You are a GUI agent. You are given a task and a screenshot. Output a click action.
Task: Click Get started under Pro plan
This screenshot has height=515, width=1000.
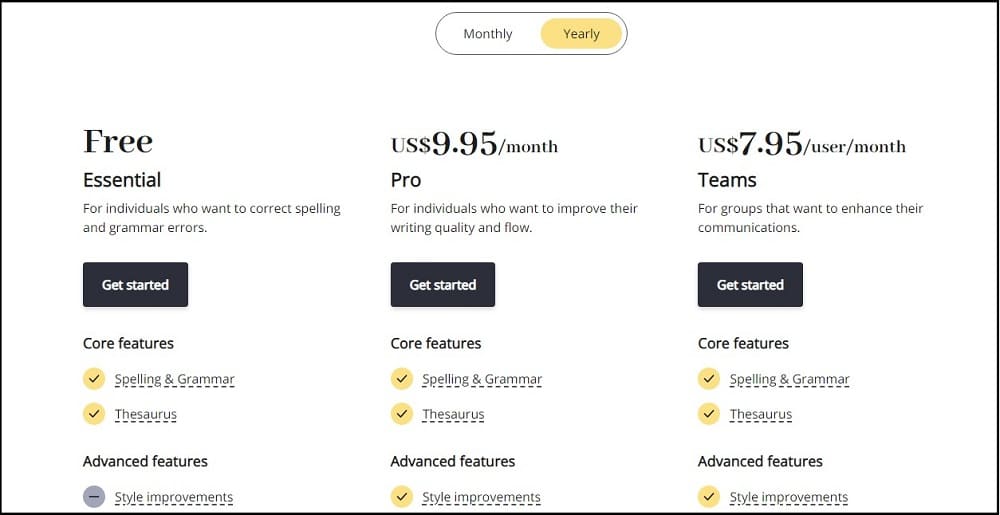pos(443,284)
